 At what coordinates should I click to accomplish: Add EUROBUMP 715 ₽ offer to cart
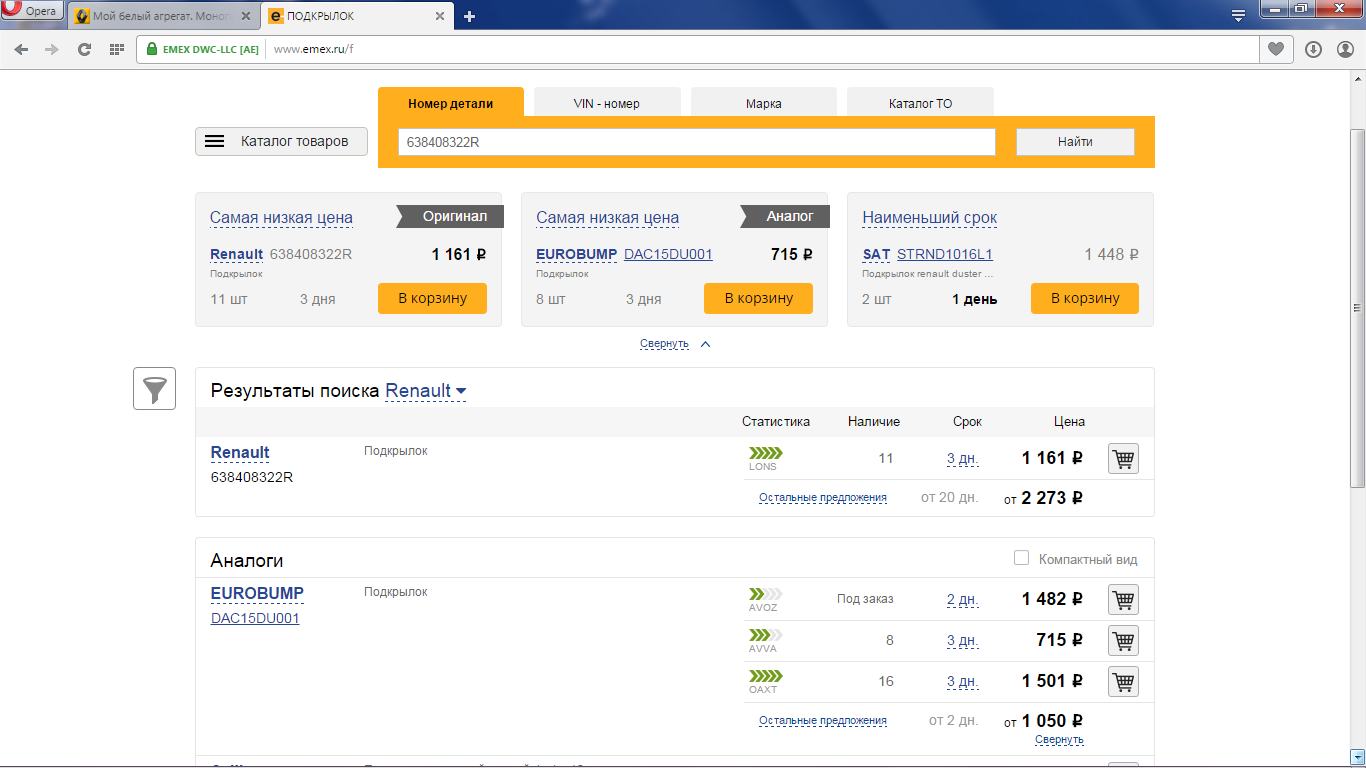tap(1124, 641)
